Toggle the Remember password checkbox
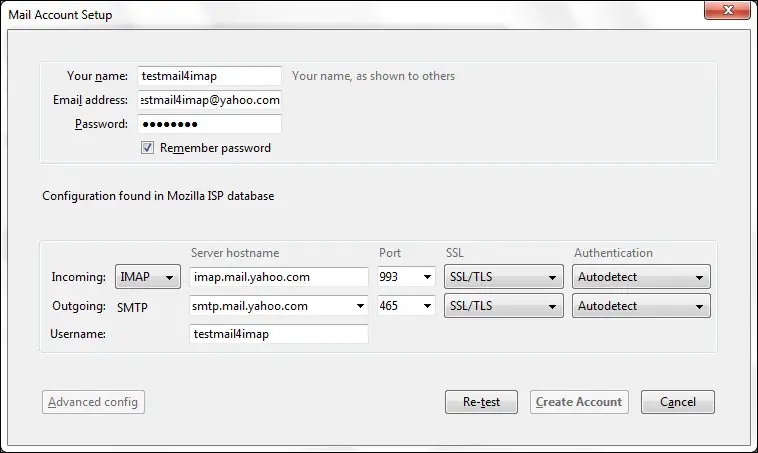 pos(147,147)
